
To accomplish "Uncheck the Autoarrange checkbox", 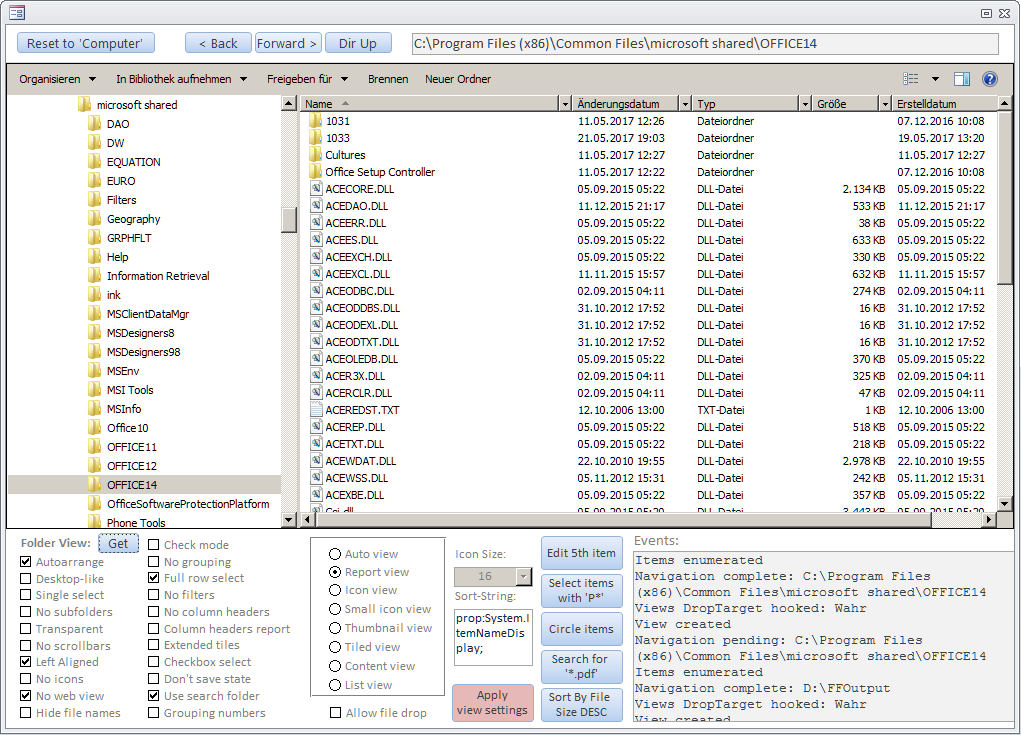I will pyautogui.click(x=25, y=561).
